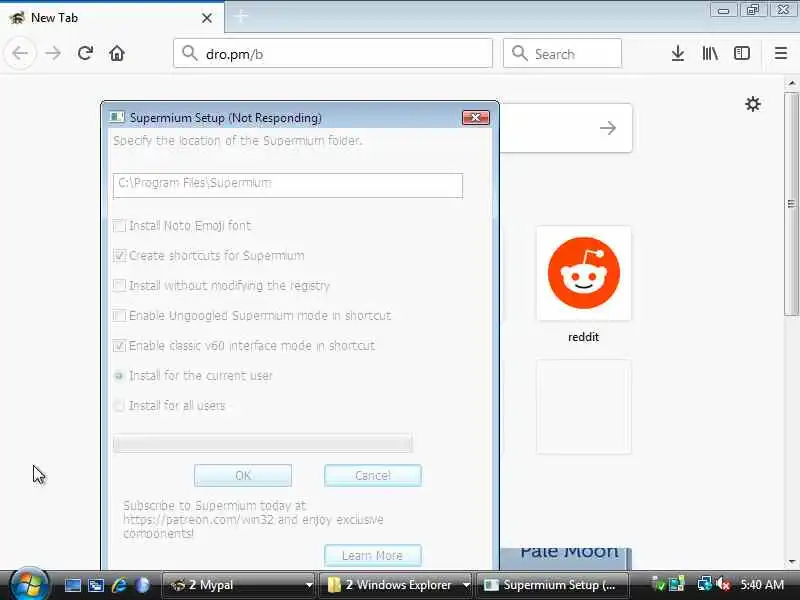The width and height of the screenshot is (800, 600).
Task: Click Cancel in Supermium Setup
Action: [x=373, y=476]
